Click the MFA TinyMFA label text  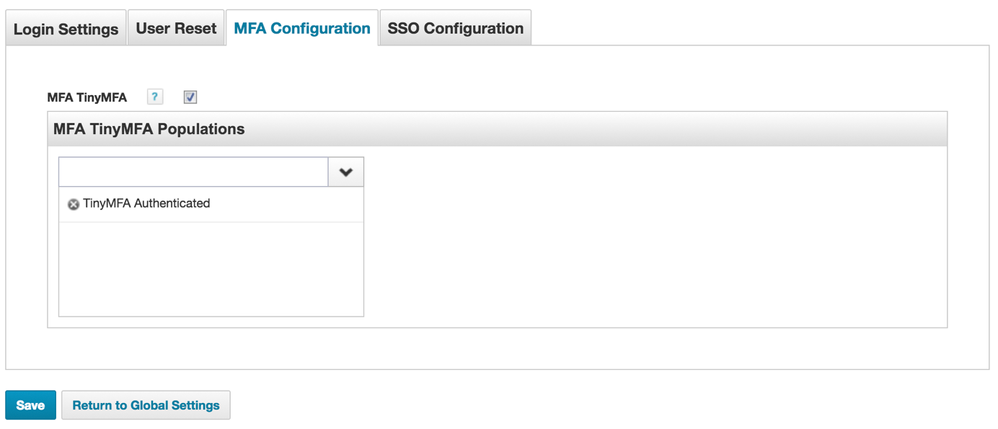(x=87, y=97)
